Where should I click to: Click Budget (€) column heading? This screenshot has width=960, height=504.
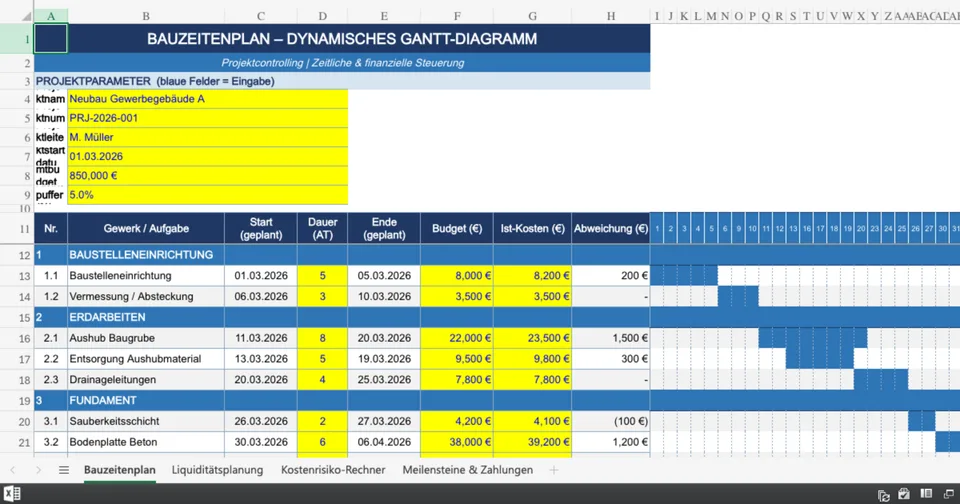pyautogui.click(x=457, y=228)
